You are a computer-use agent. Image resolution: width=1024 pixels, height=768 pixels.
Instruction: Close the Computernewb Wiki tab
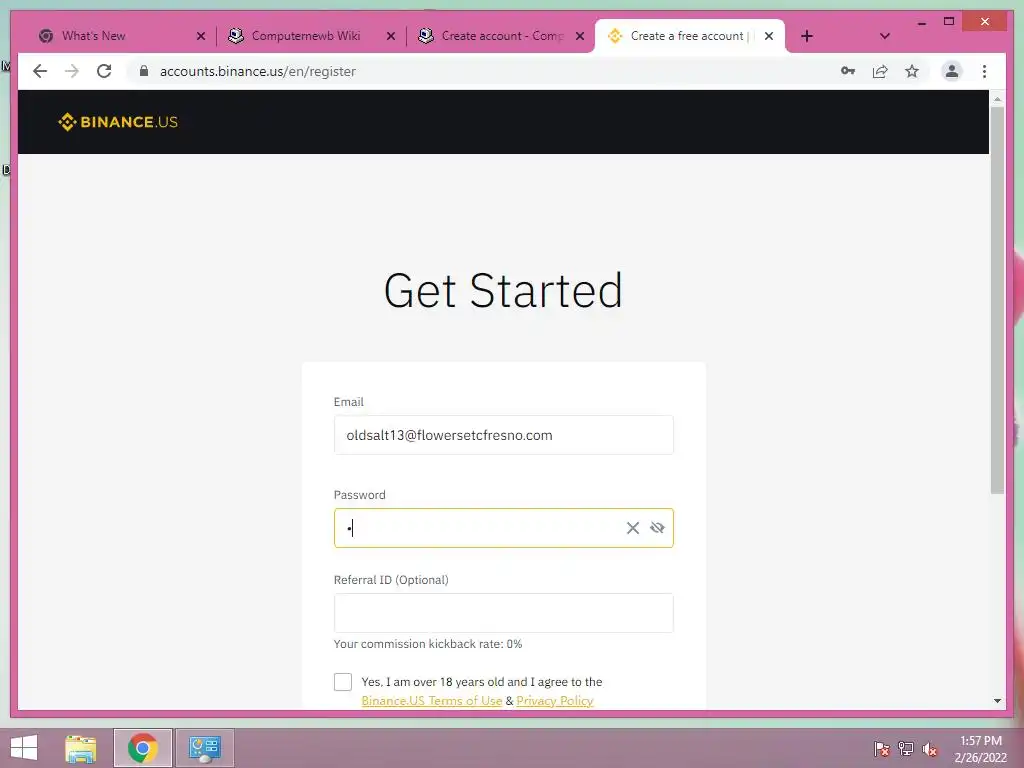(391, 36)
